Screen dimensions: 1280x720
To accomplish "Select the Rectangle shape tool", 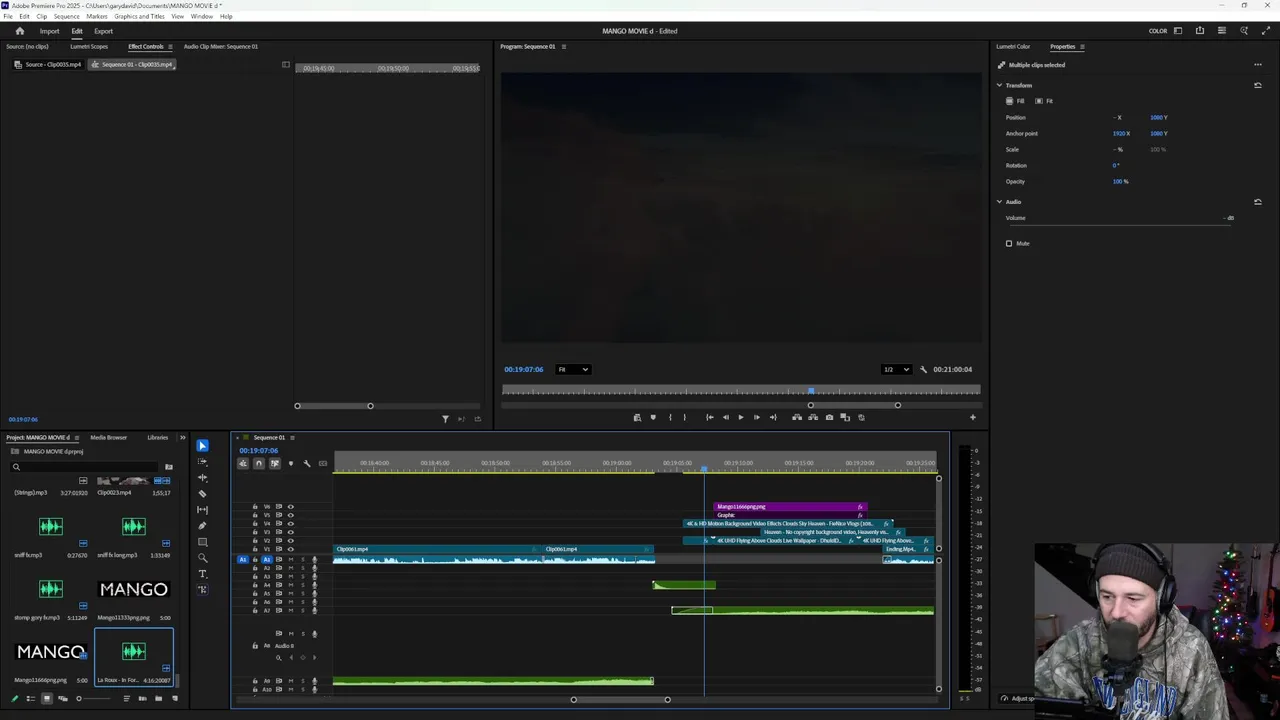I will pos(202,542).
